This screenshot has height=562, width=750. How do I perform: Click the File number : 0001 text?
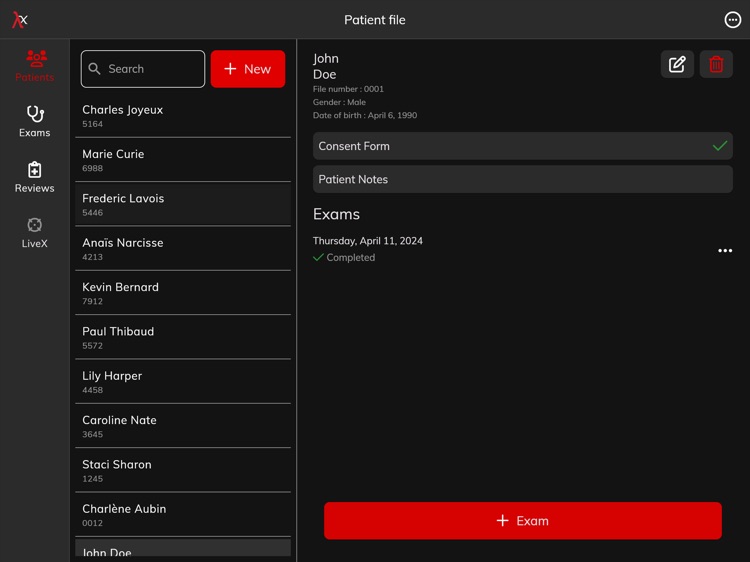point(348,89)
